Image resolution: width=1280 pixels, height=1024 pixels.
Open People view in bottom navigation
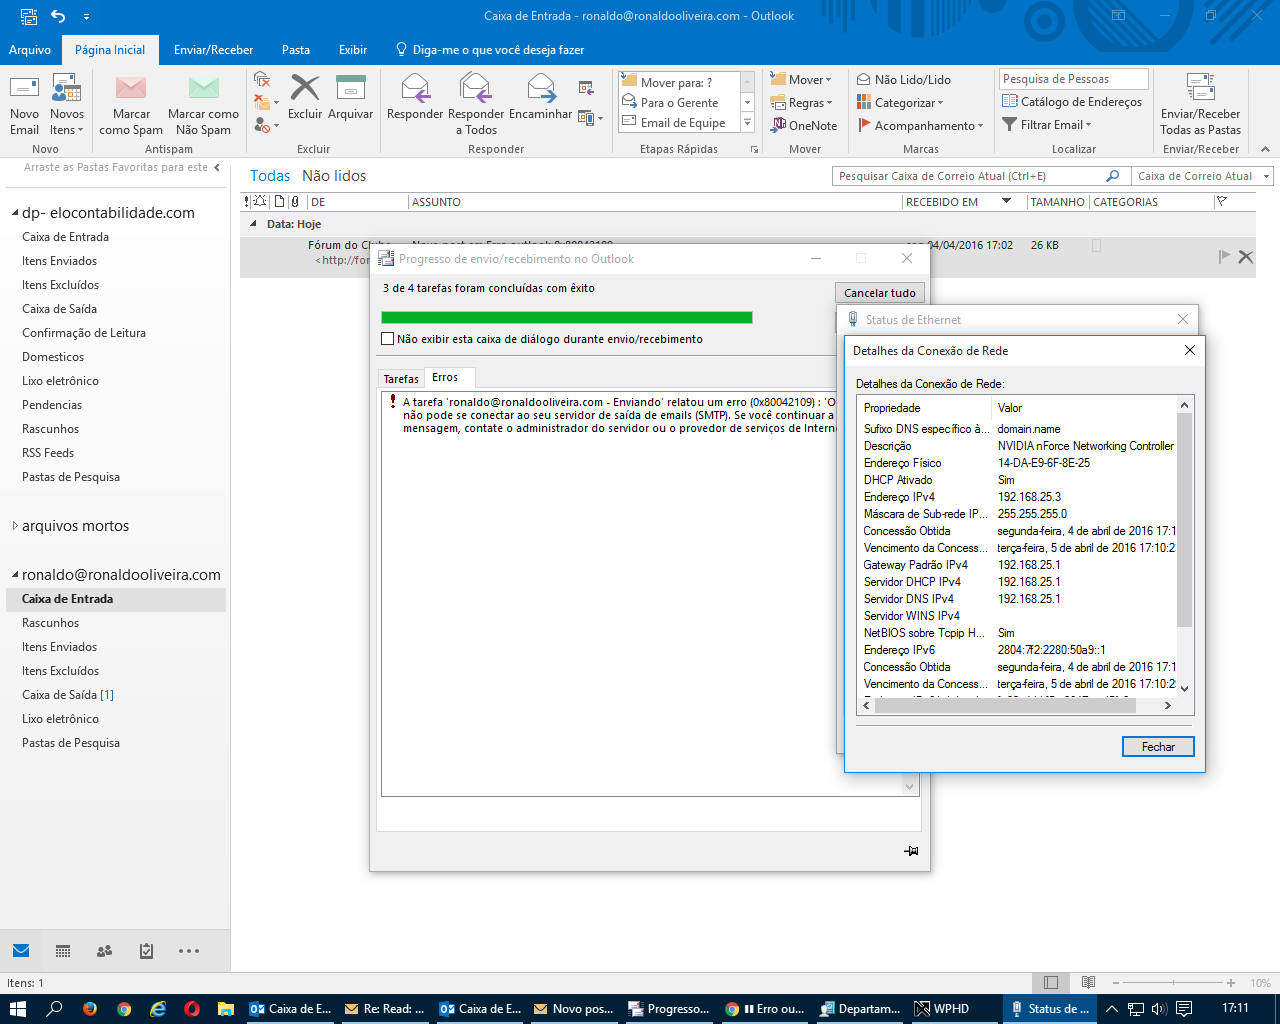pos(104,951)
